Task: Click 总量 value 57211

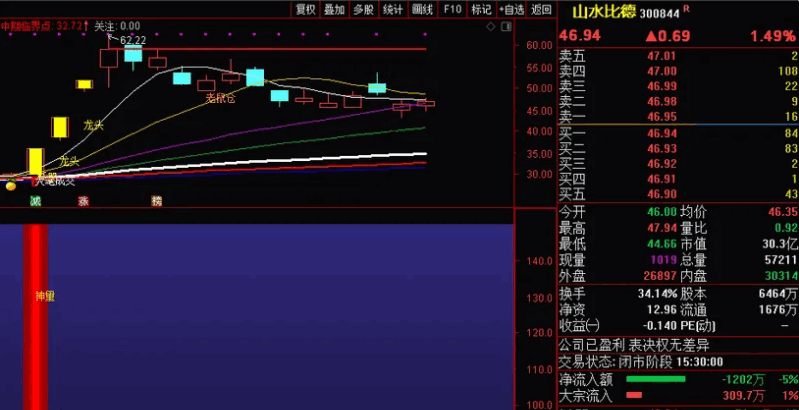Action: [781, 260]
